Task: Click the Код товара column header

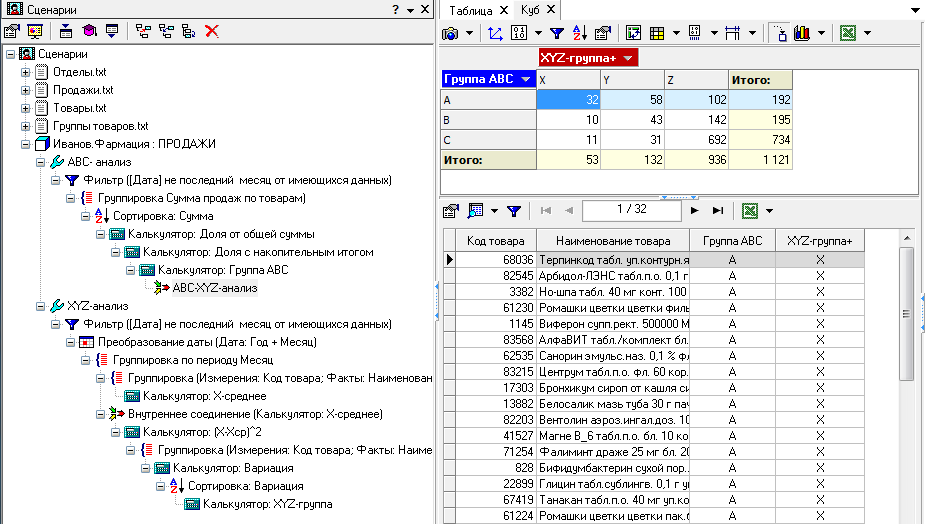Action: tap(496, 241)
